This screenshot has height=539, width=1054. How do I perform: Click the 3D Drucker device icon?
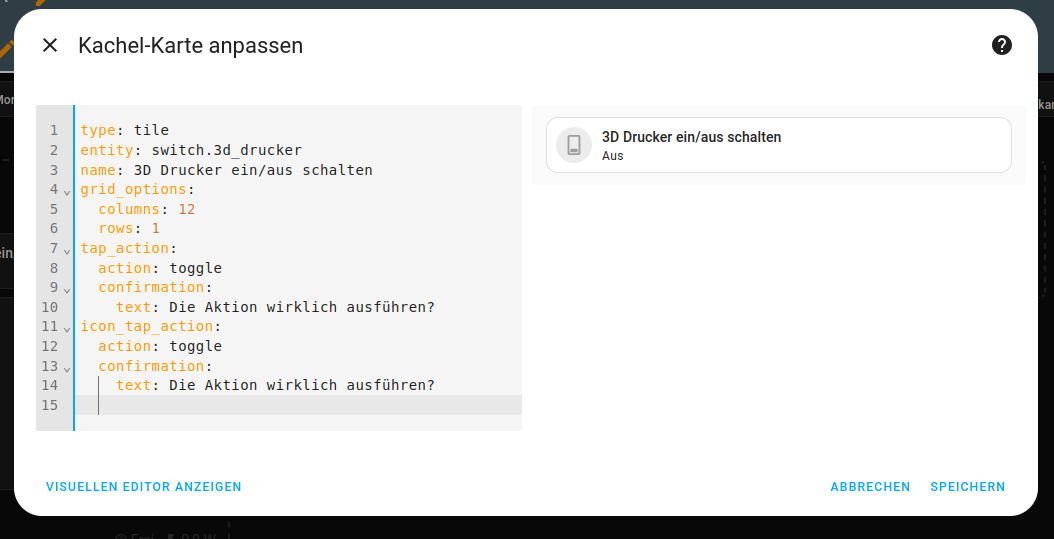click(574, 145)
